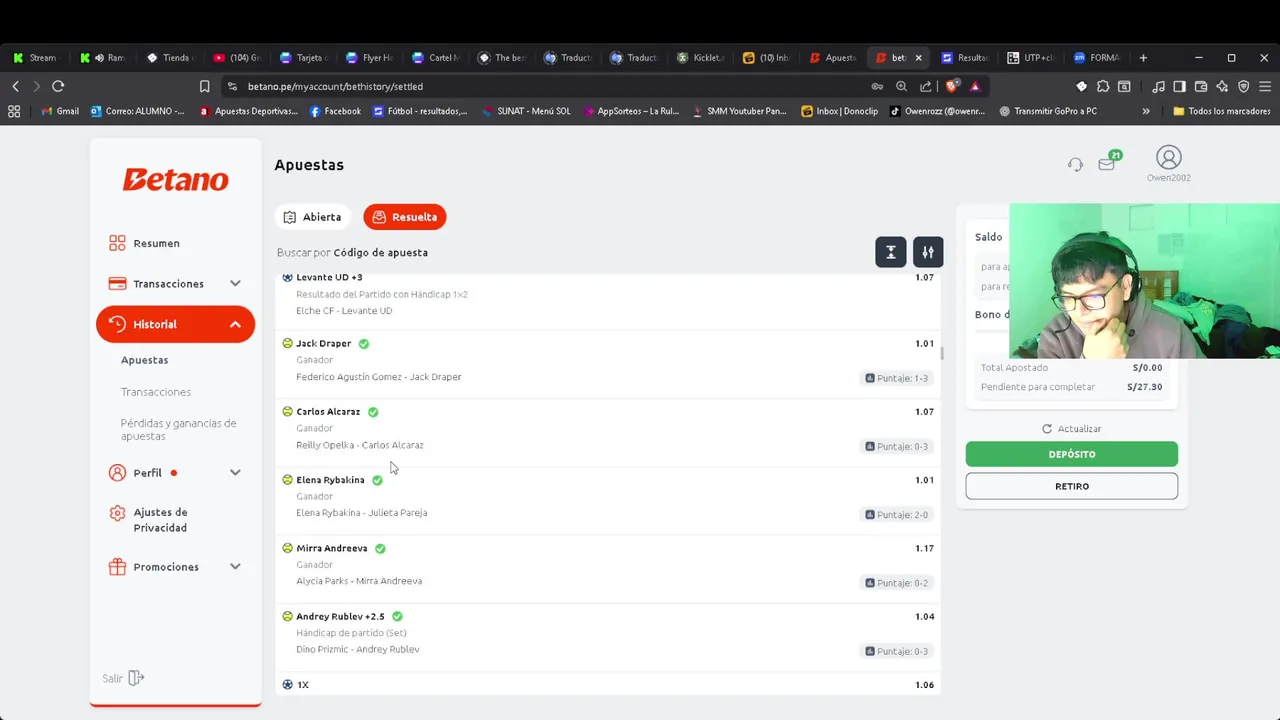Switch to the Kicklet browser tab

pos(700,58)
